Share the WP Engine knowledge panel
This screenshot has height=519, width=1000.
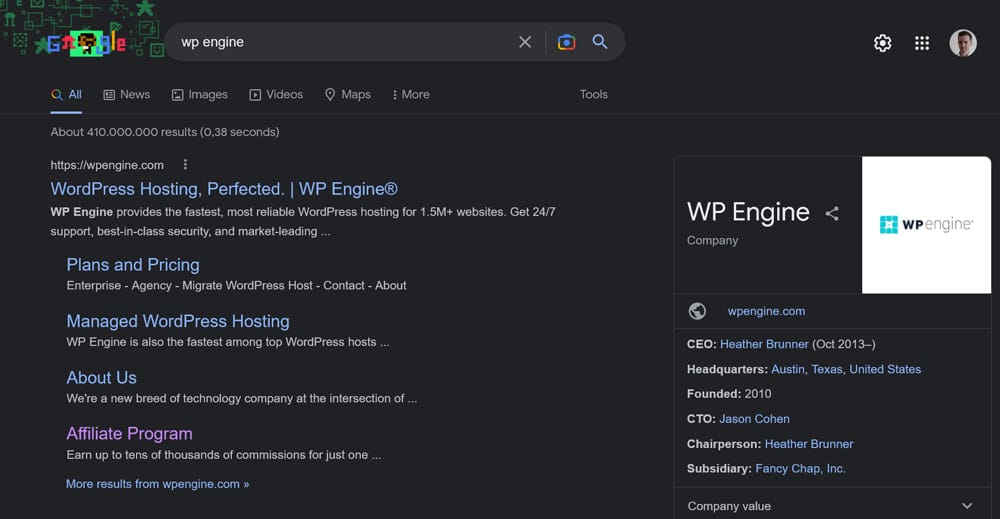(x=832, y=214)
